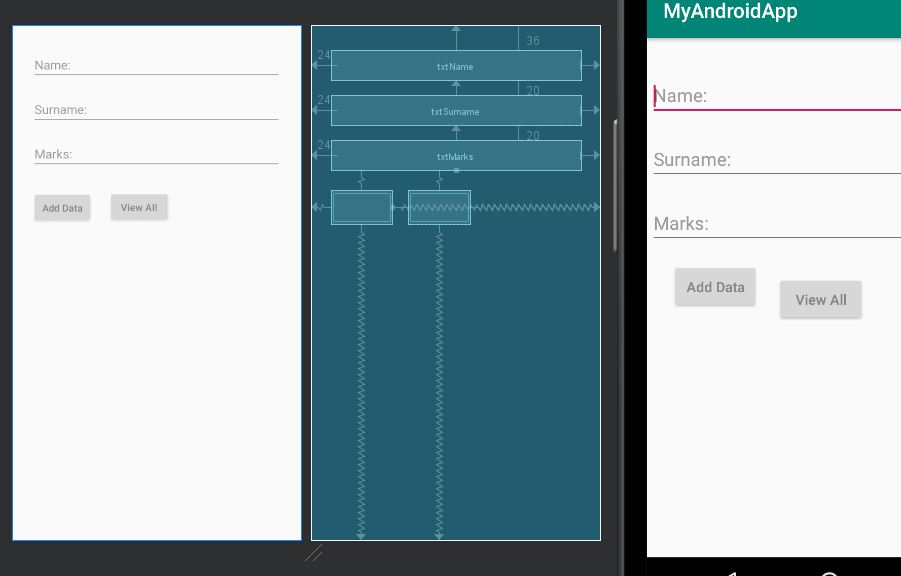Click the bottom constraint handle of txtMarks
Viewport: 901px width, 576px height.
pos(456,171)
